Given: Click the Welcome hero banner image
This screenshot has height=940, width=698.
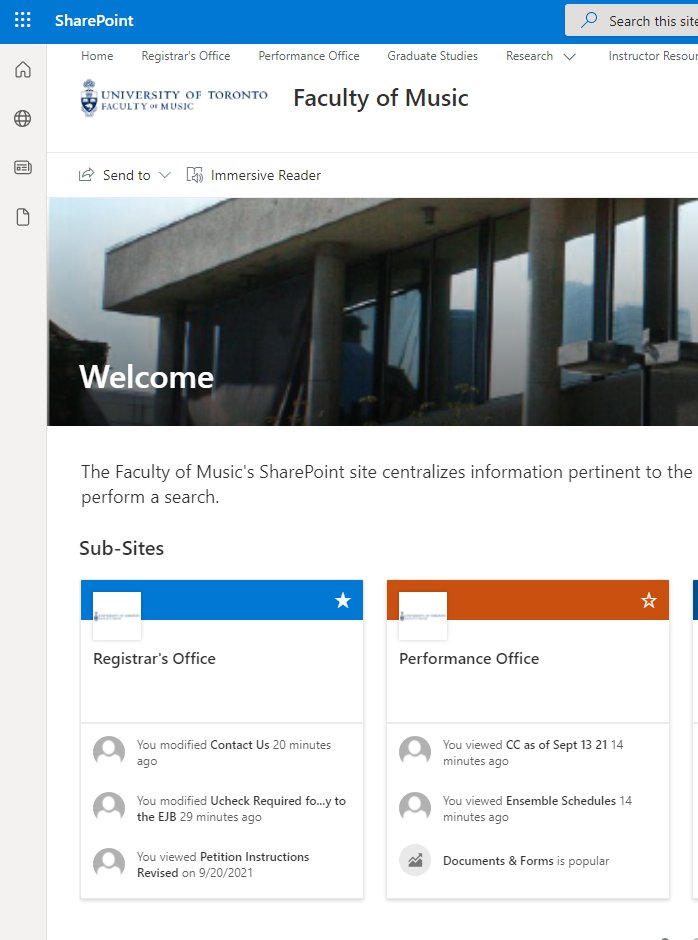Looking at the screenshot, I should coord(372,312).
